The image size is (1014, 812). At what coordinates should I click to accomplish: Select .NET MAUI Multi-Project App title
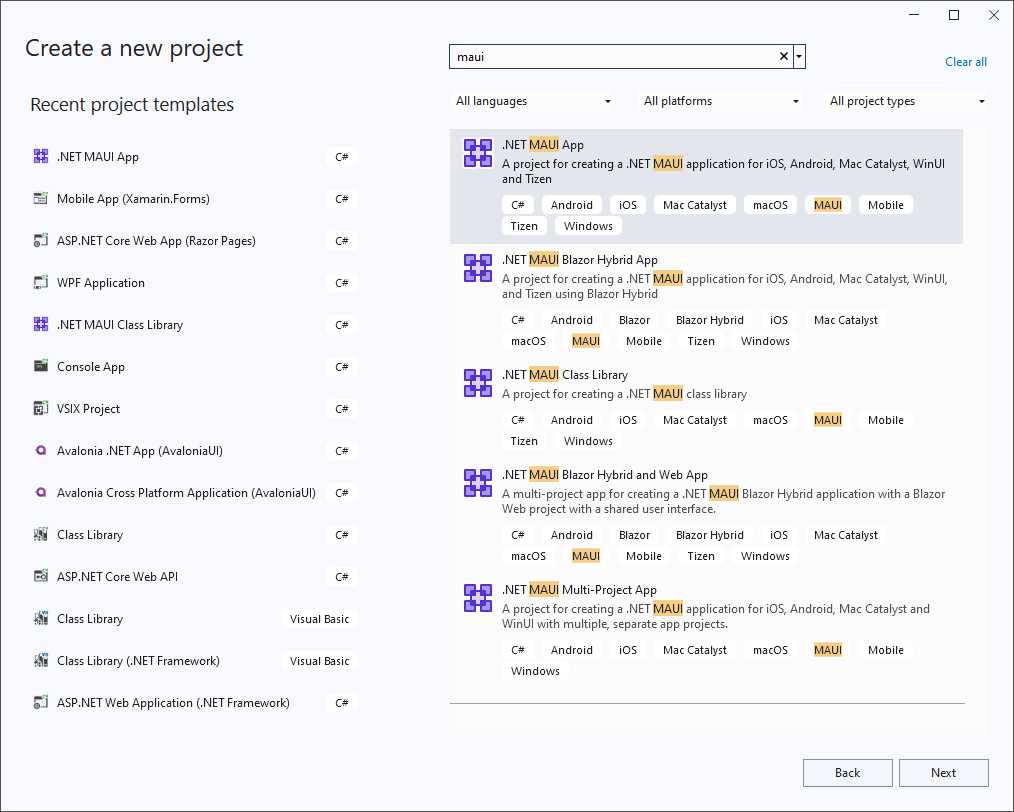coord(579,590)
